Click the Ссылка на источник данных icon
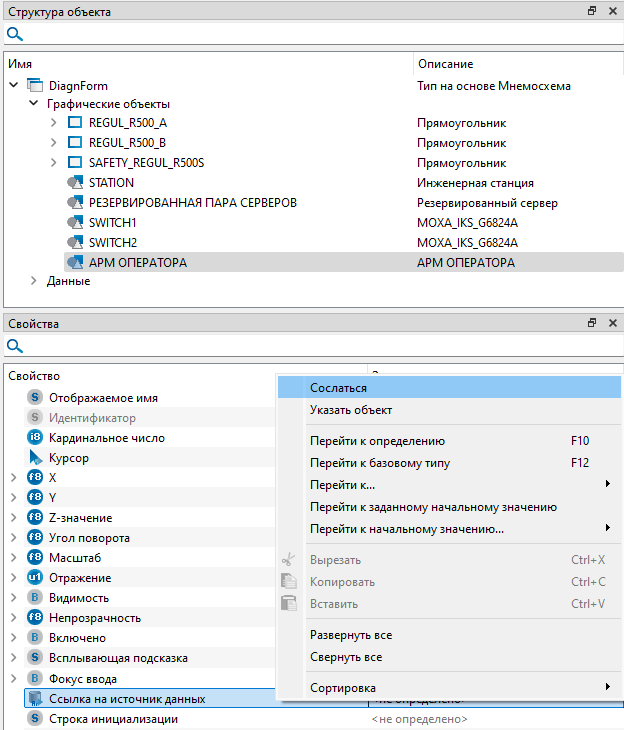The image size is (624, 730). tap(35, 699)
